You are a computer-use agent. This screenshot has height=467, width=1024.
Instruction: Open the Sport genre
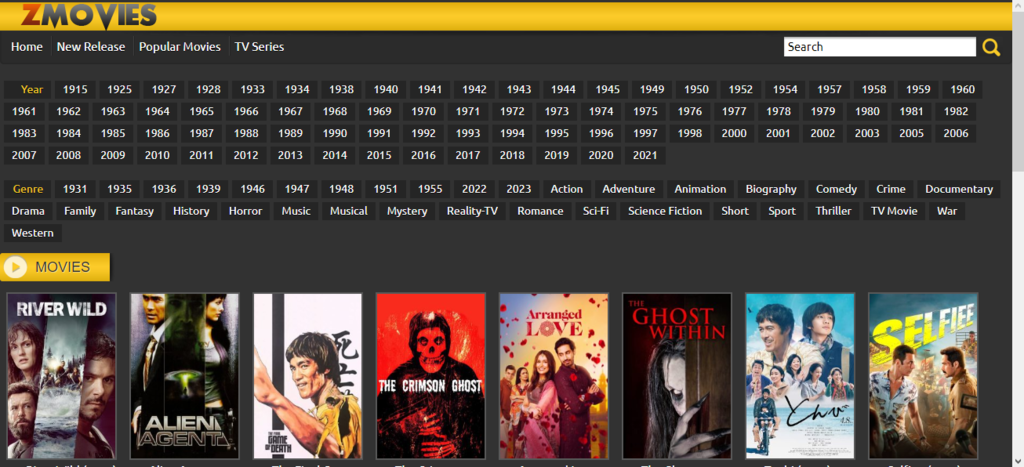pos(782,212)
